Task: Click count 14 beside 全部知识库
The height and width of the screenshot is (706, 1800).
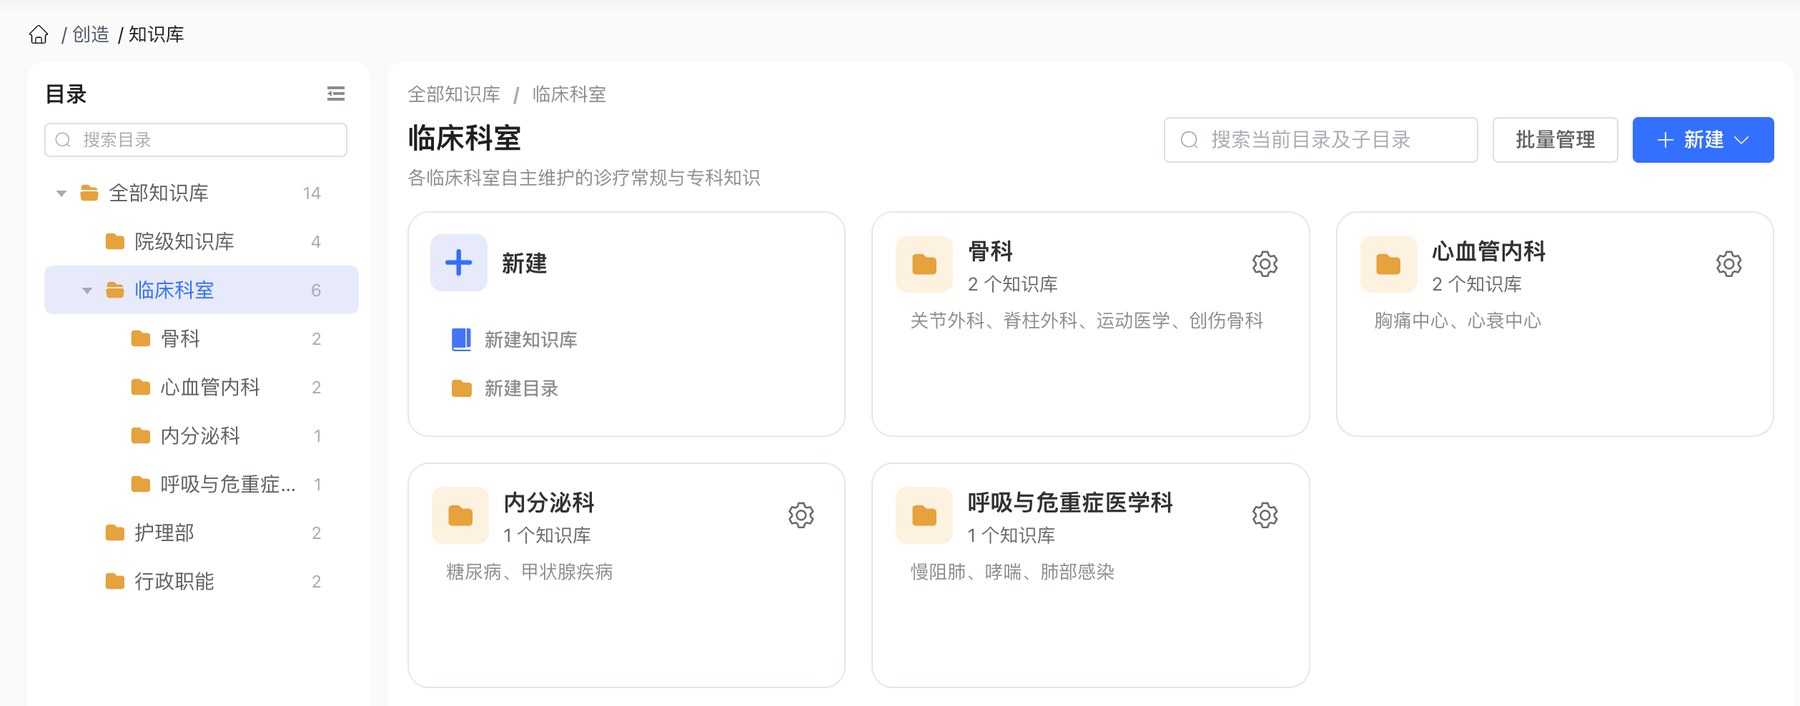Action: point(312,193)
